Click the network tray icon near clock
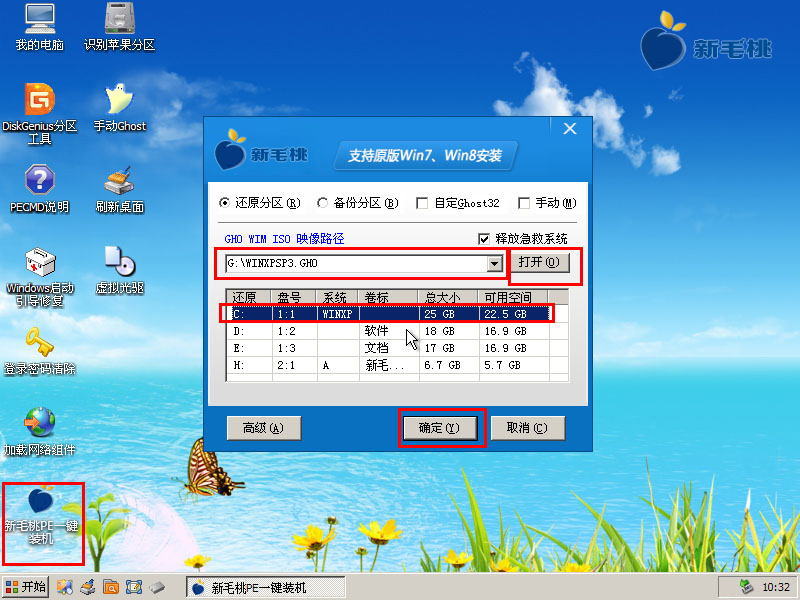This screenshot has width=800, height=600. [746, 587]
